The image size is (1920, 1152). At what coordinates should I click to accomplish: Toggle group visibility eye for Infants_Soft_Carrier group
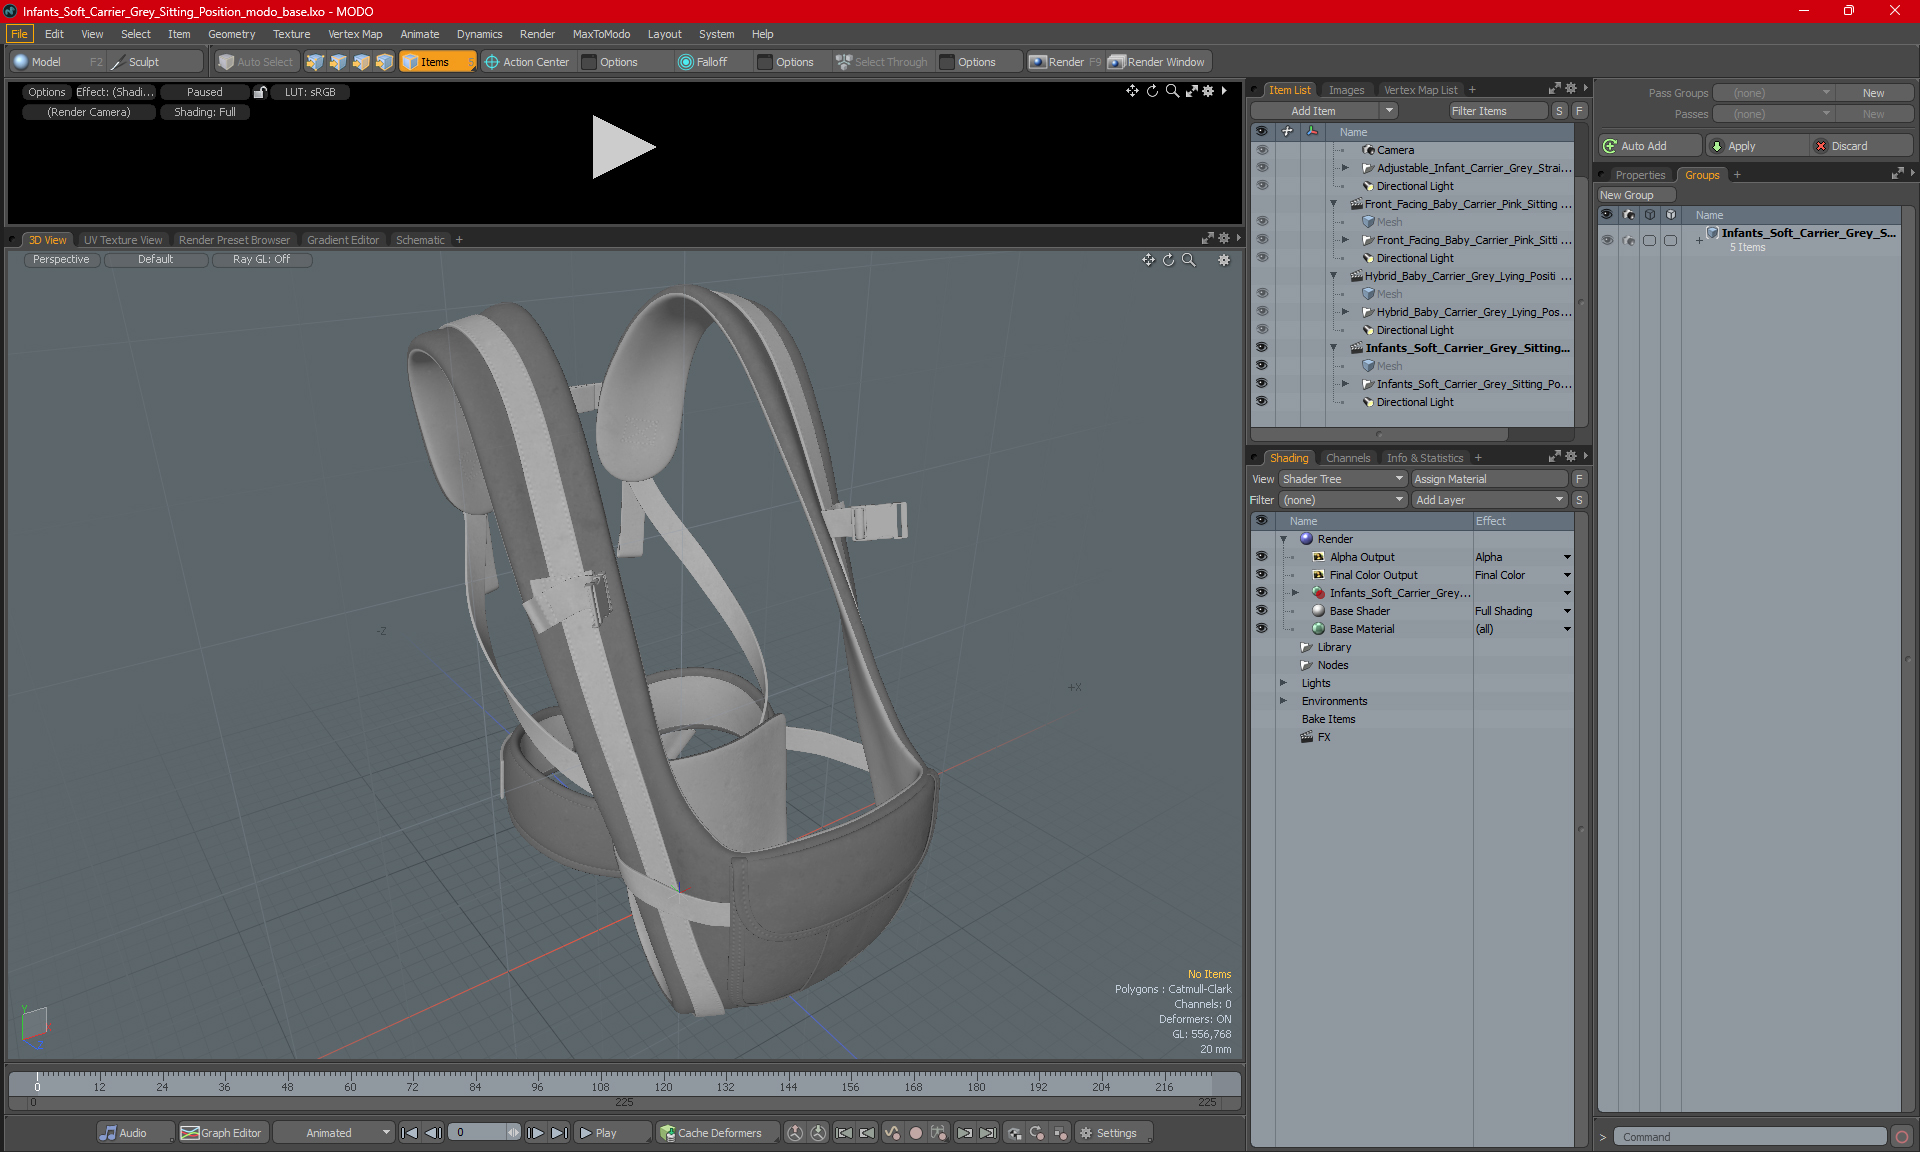[1607, 240]
